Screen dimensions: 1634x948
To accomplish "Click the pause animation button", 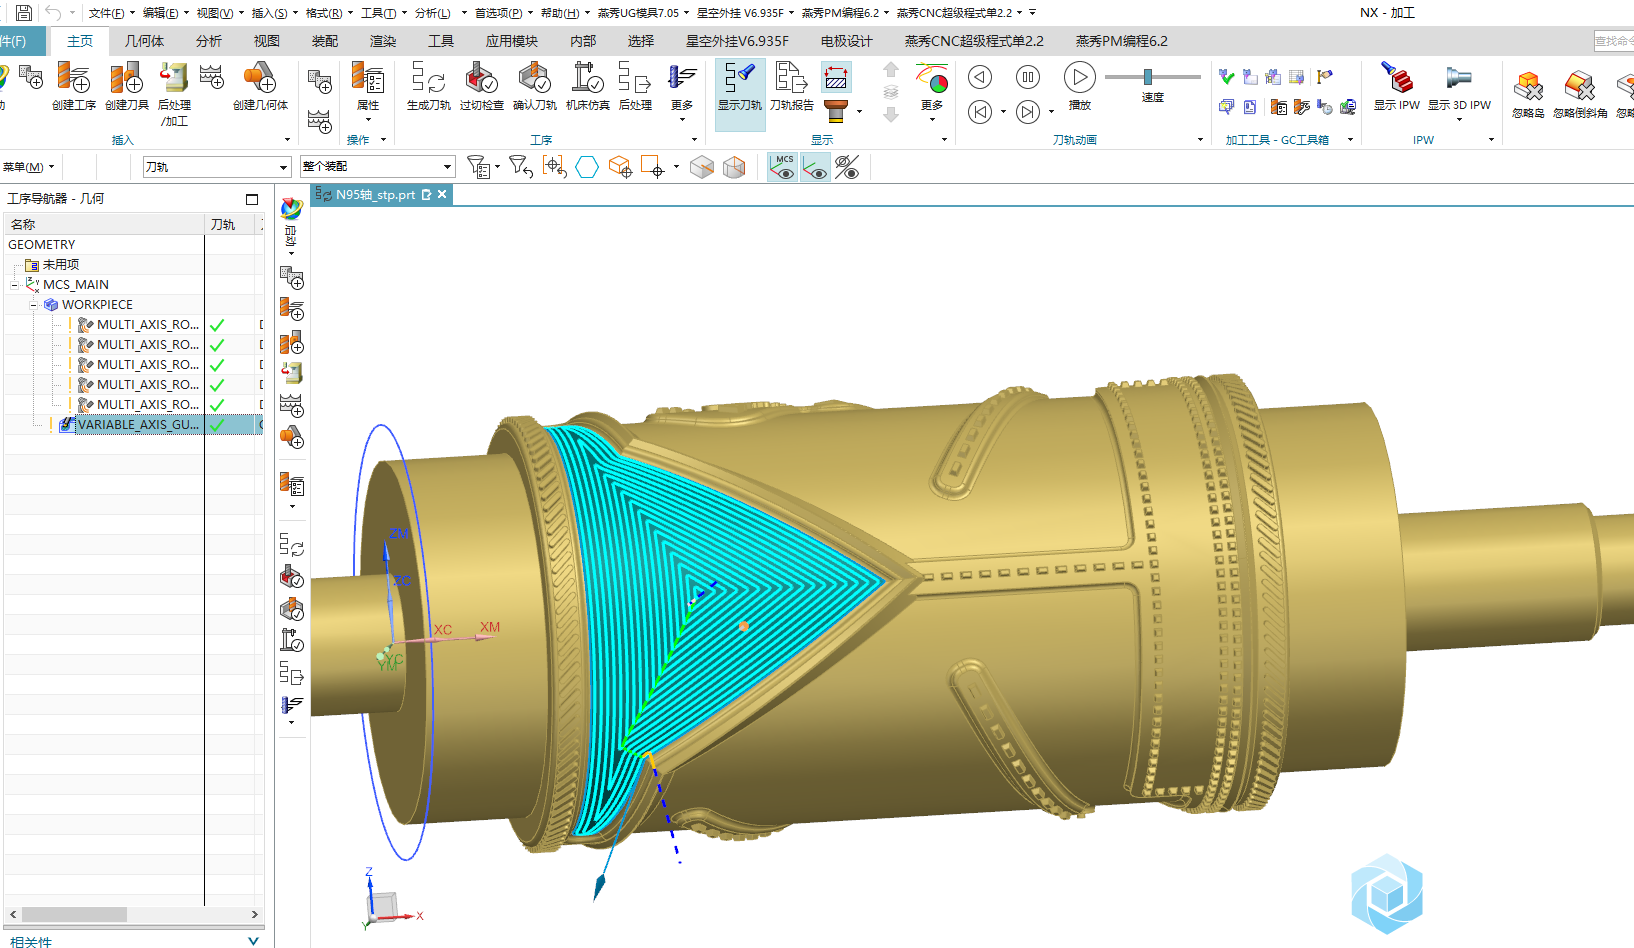I will coord(1028,77).
